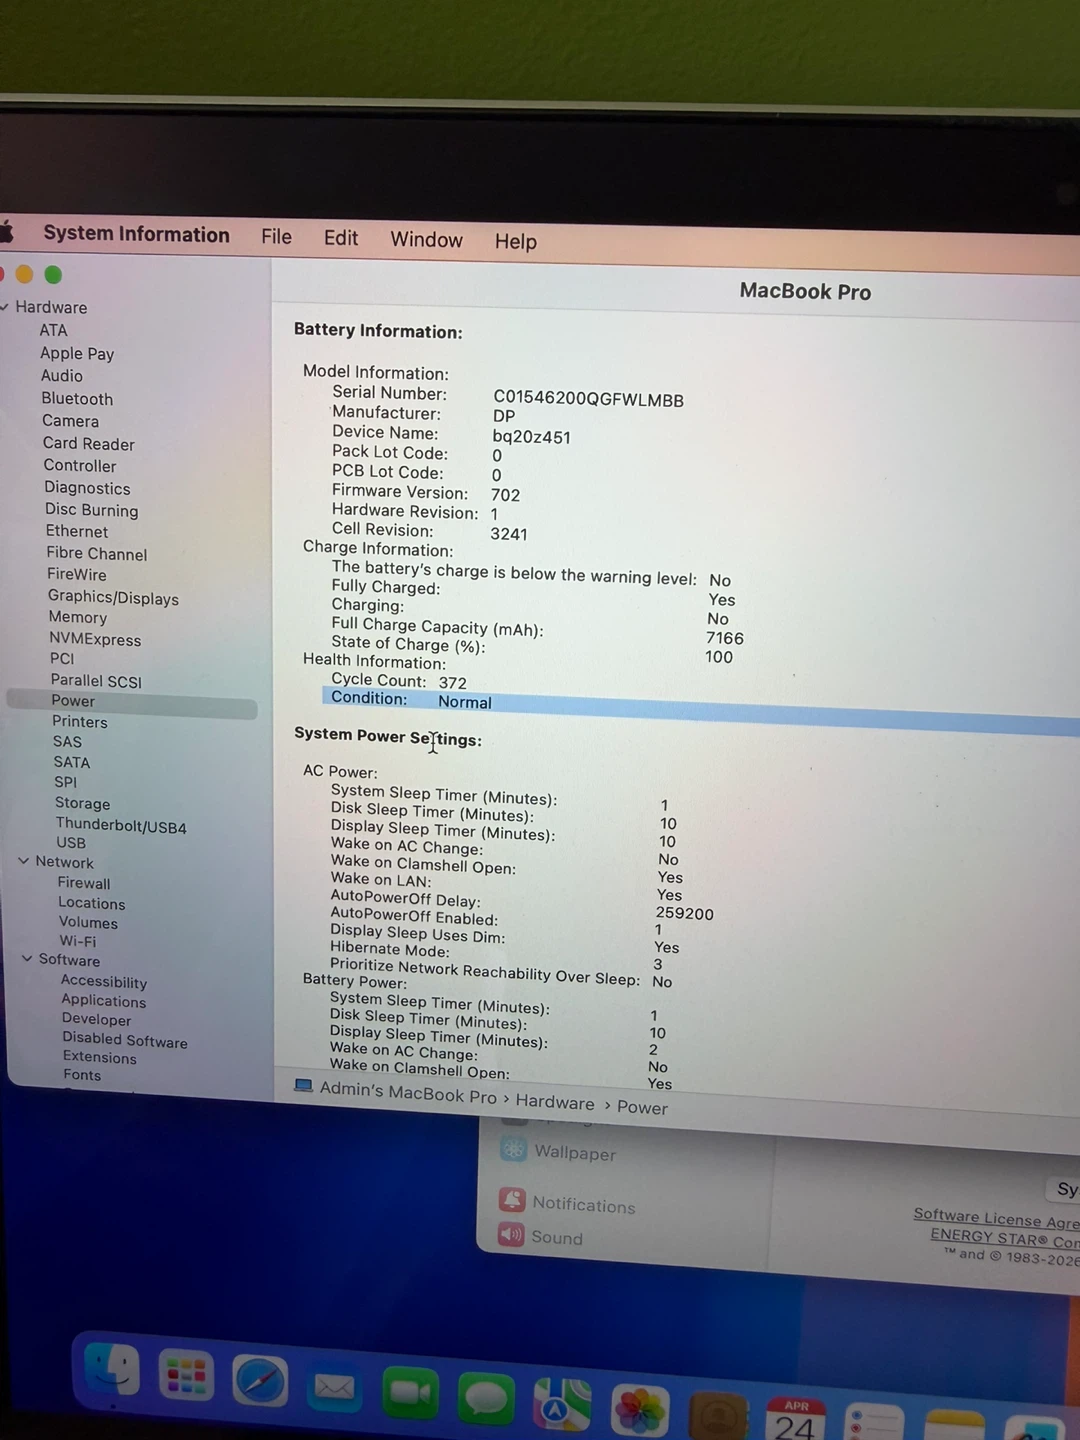The width and height of the screenshot is (1080, 1440).
Task: Select Applications under Software
Action: [x=103, y=1001]
